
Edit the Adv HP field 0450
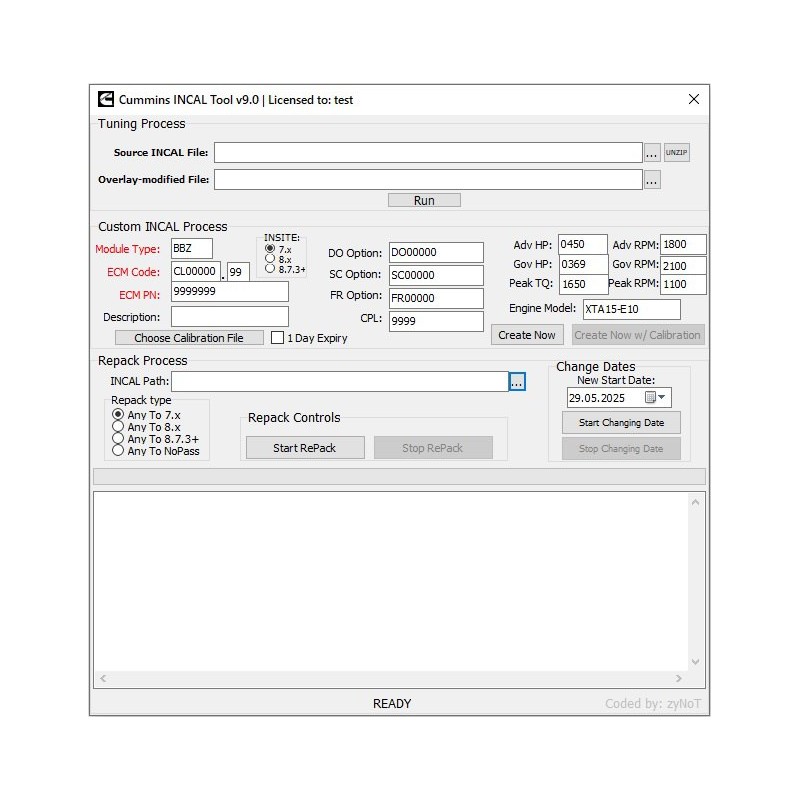tap(583, 244)
